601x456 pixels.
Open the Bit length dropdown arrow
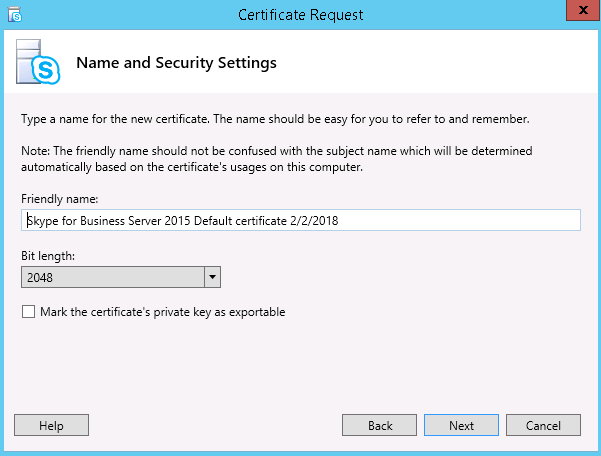point(212,277)
